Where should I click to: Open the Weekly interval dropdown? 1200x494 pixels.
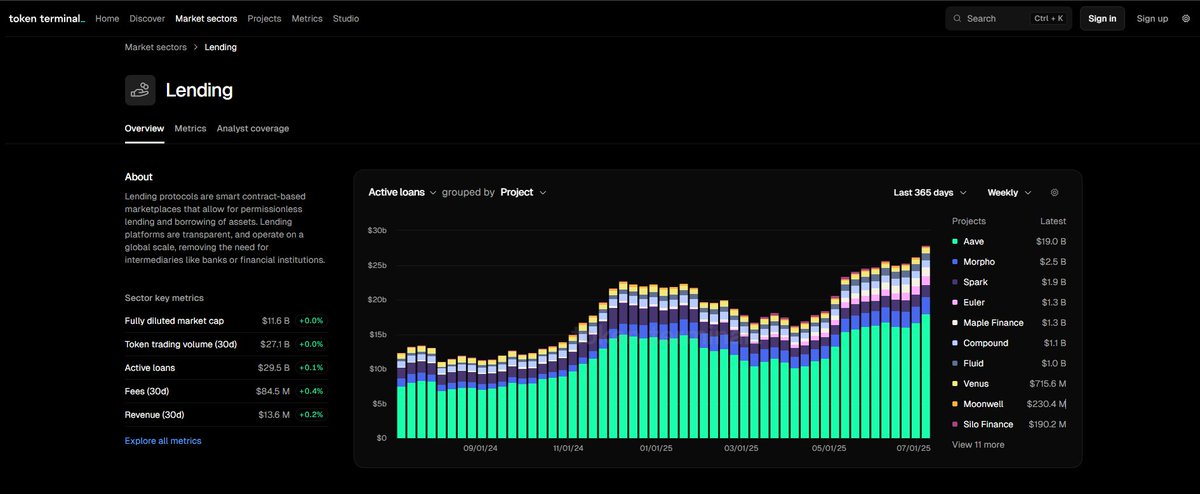(x=1008, y=192)
